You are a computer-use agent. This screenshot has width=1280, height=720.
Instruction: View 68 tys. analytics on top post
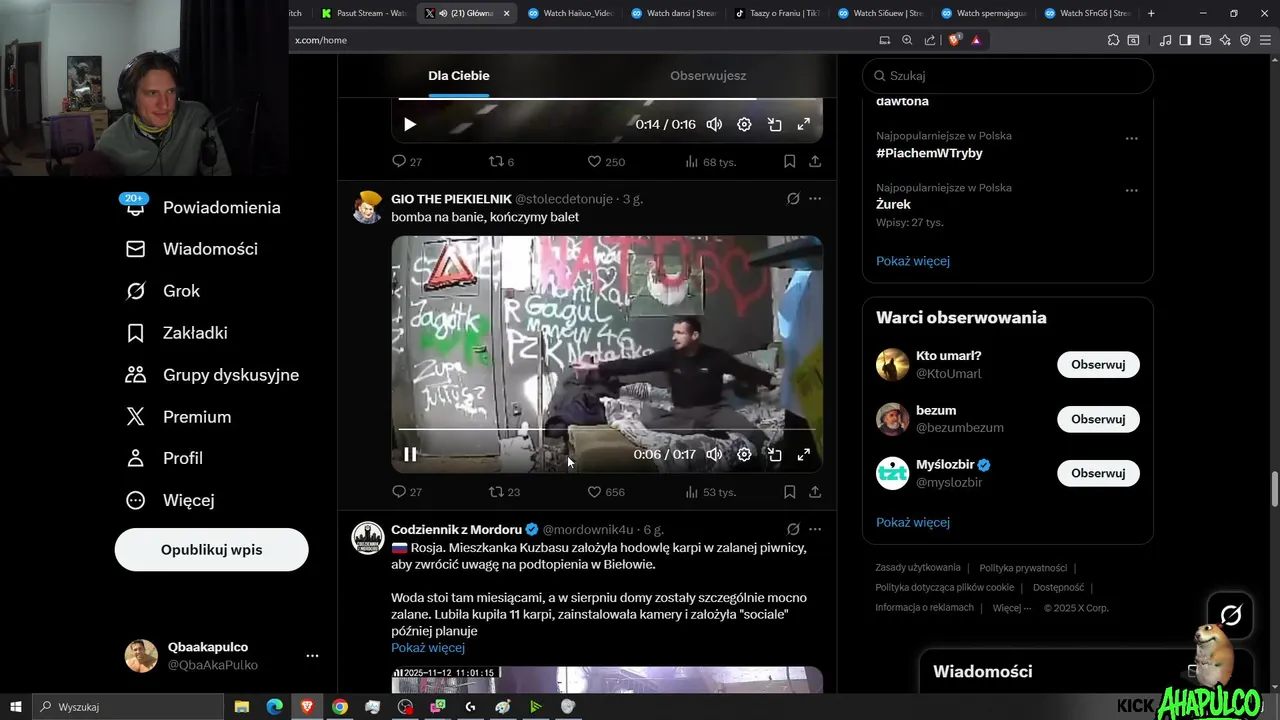[710, 161]
